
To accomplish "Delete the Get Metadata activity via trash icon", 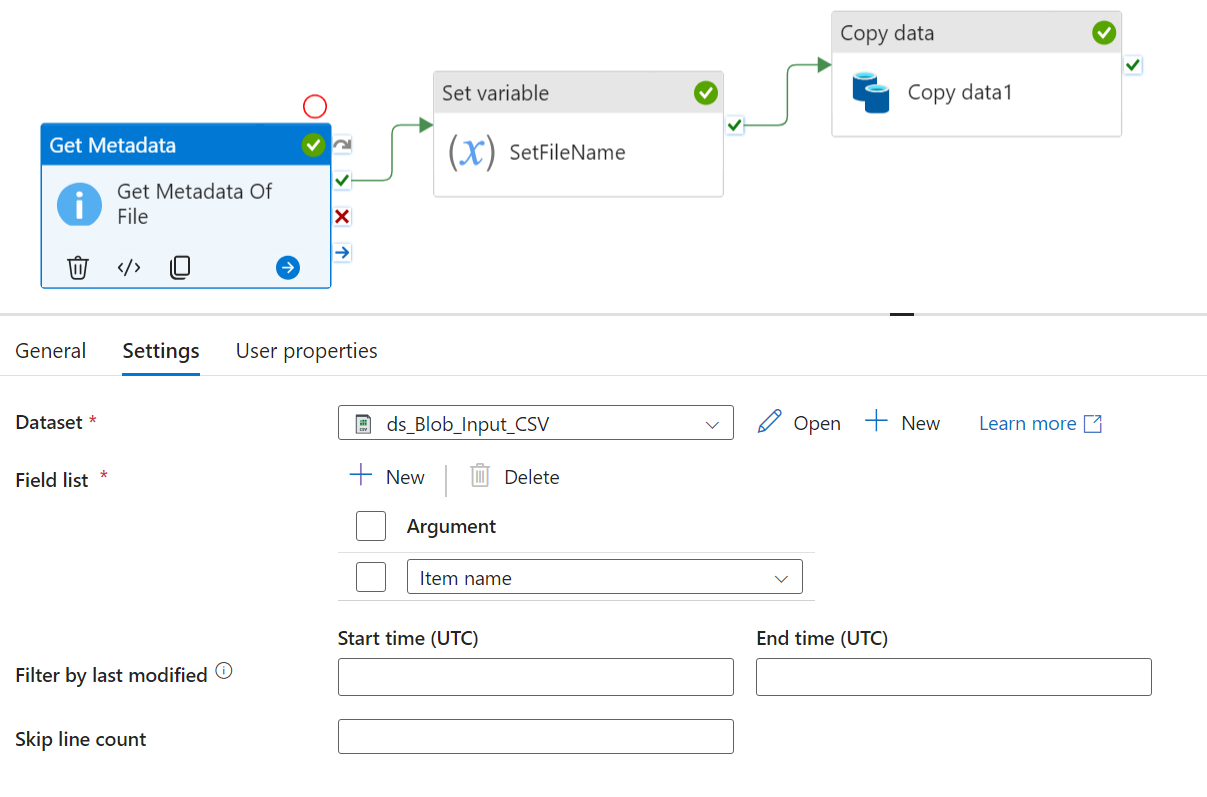I will [x=78, y=268].
